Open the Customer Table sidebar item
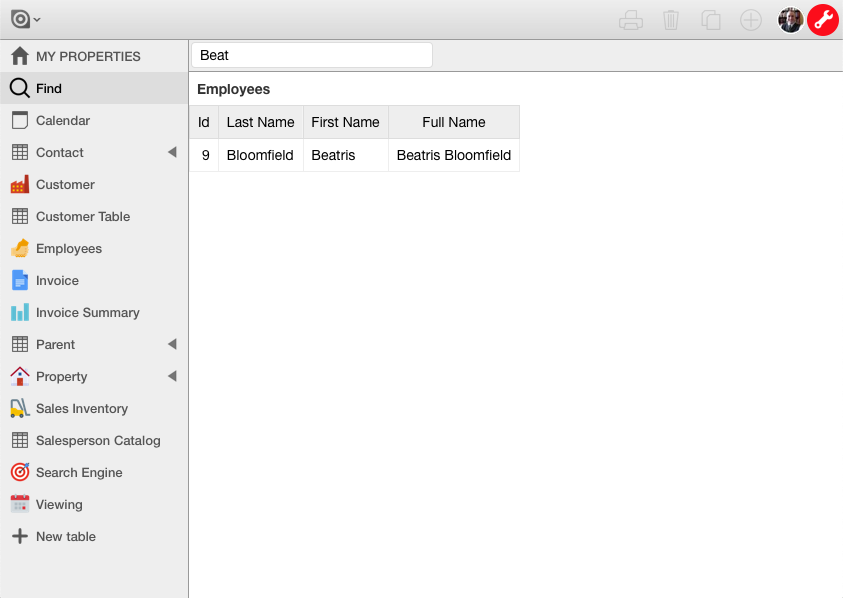843x598 pixels. click(94, 216)
